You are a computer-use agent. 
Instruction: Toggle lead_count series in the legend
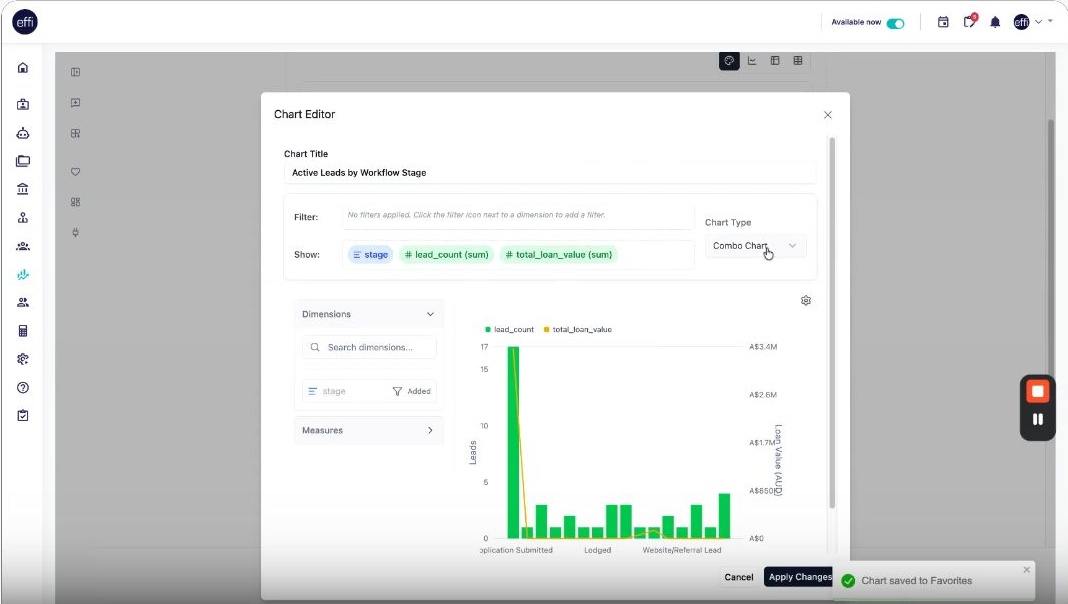[x=509, y=330]
